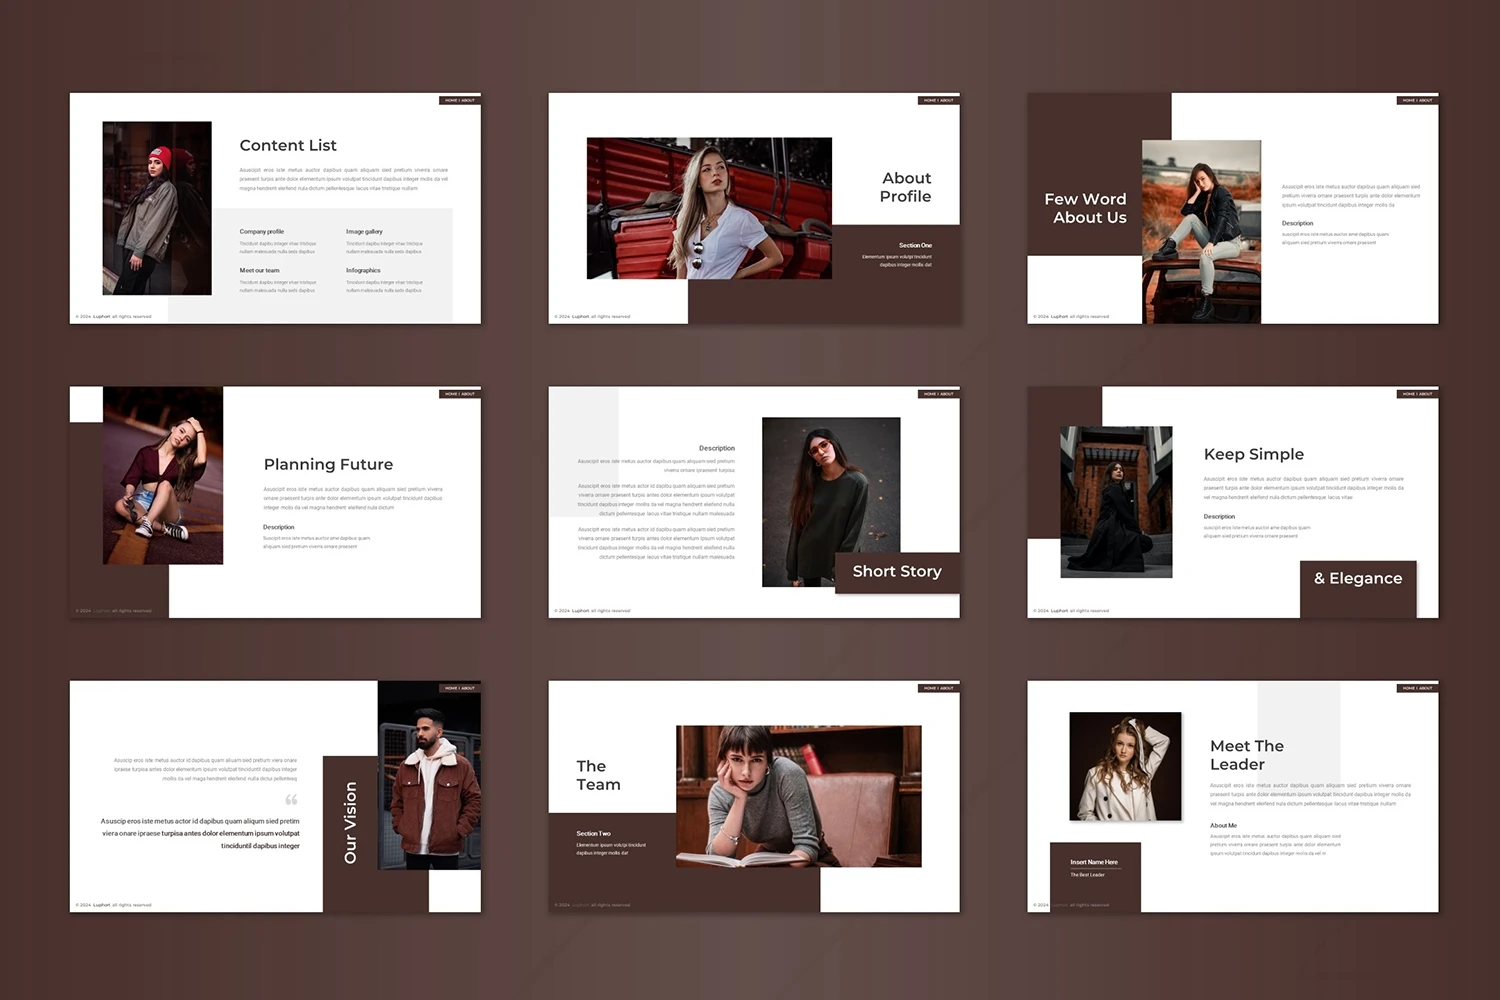
Task: Click the "Planning Future" heading
Action: pos(328,464)
